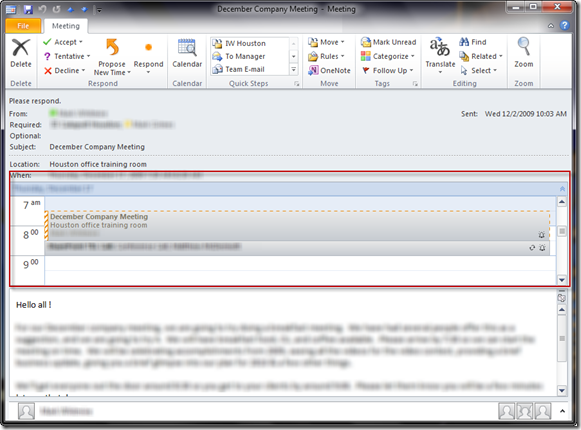Click the sent date 'Wed 12/2/2009 10:03 AM'
This screenshot has width=581, height=430.
(525, 114)
